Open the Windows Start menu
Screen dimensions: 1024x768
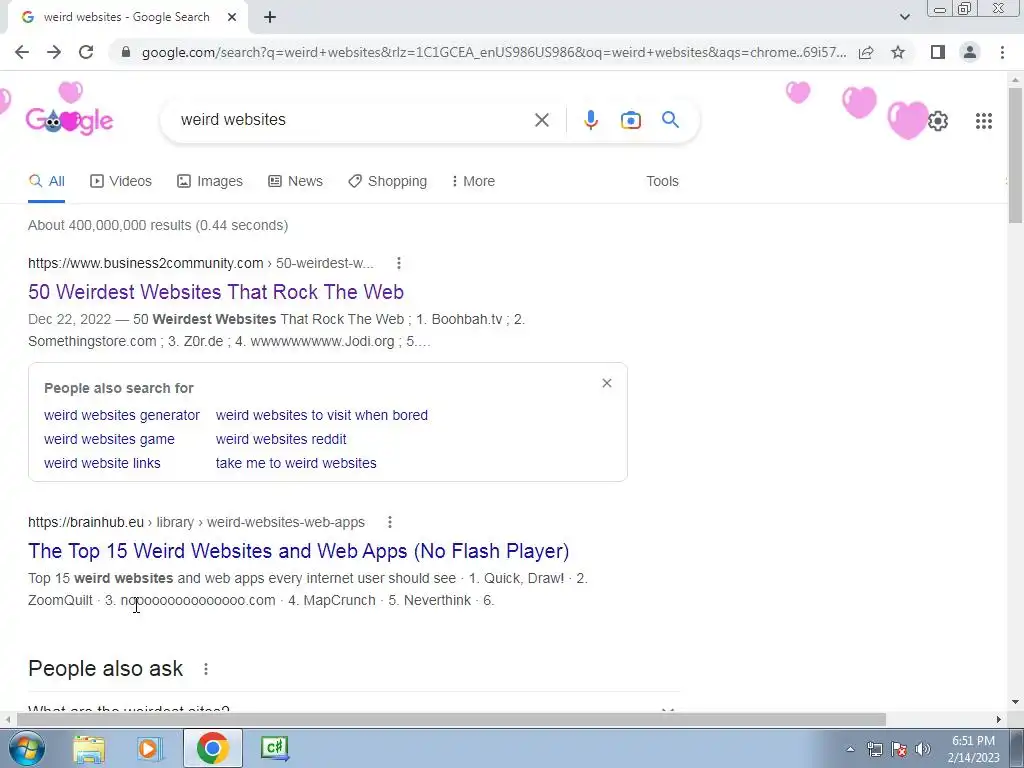pyautogui.click(x=26, y=748)
